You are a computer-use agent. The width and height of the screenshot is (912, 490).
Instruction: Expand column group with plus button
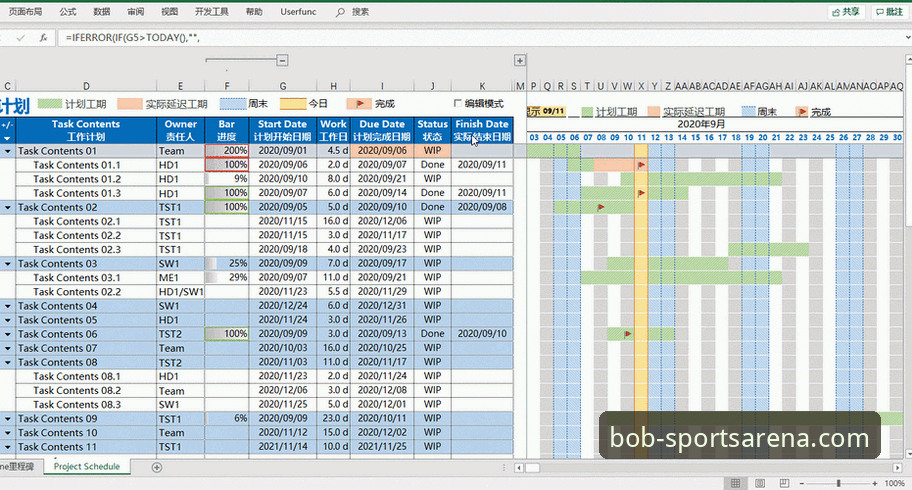coord(520,60)
